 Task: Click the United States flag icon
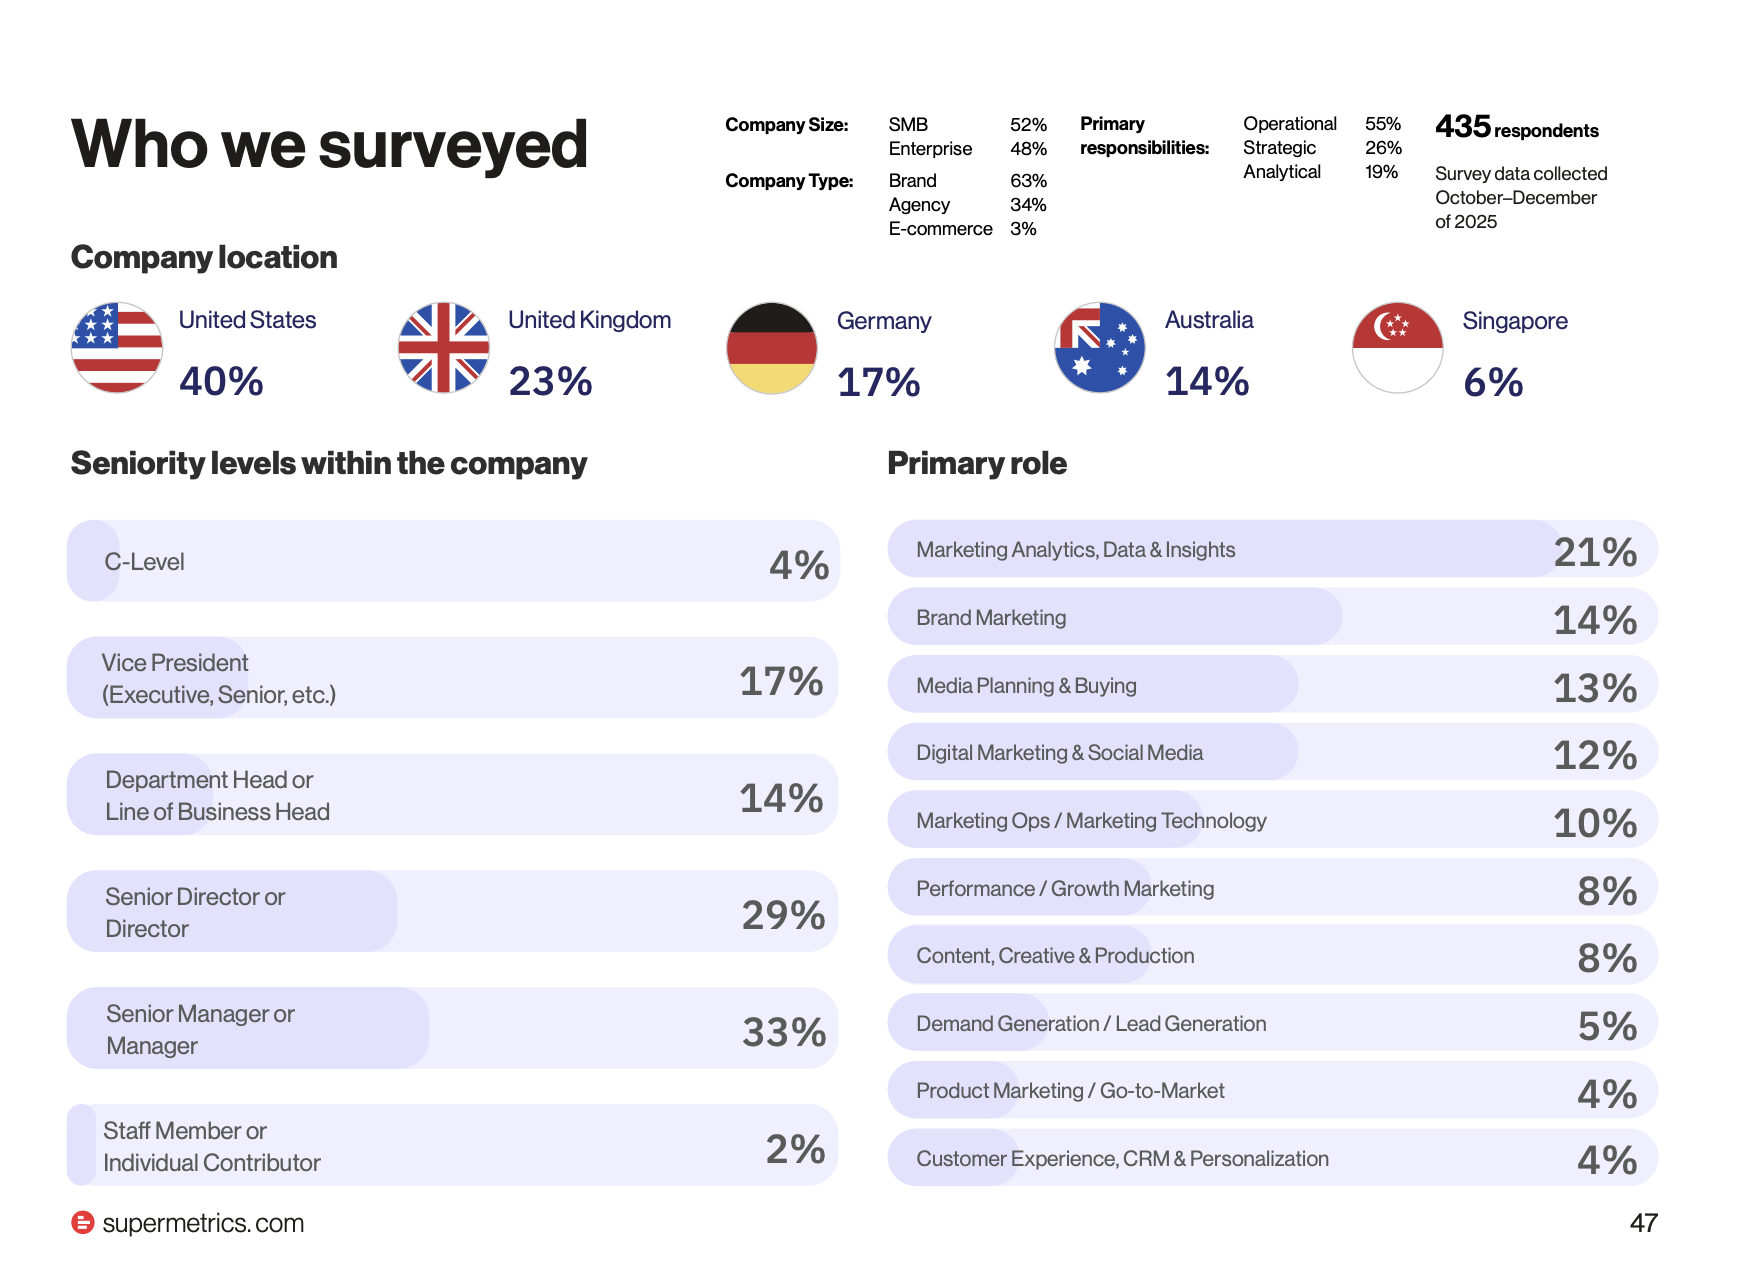click(x=117, y=348)
